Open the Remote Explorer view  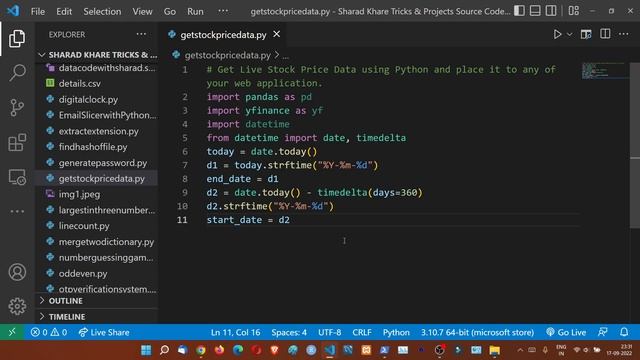(x=17, y=177)
